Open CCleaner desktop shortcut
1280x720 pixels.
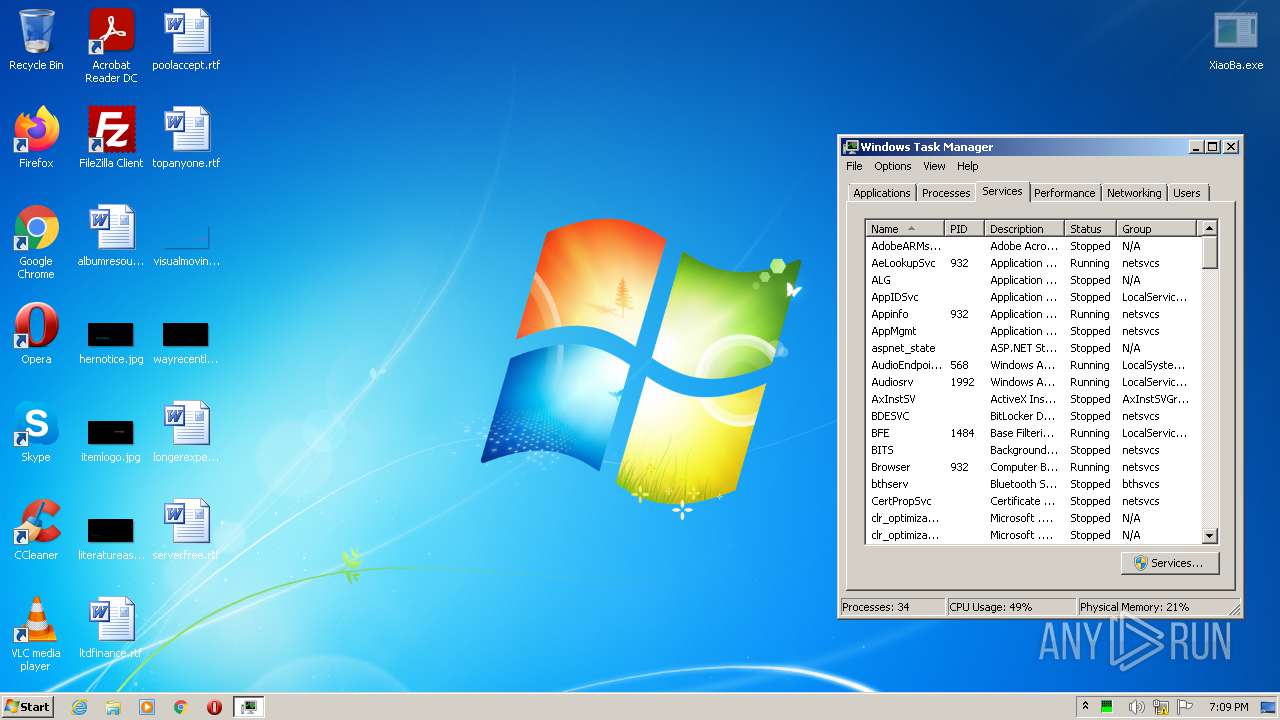pos(36,530)
